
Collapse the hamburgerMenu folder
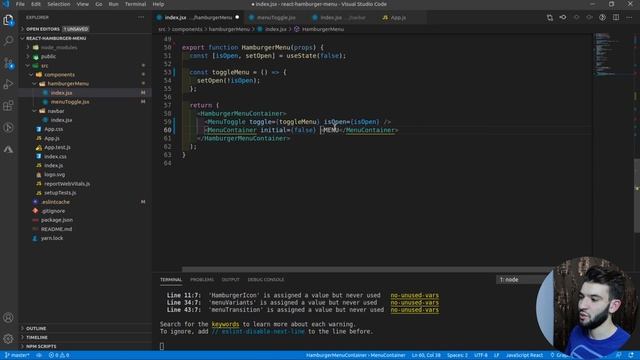pyautogui.click(x=68, y=84)
